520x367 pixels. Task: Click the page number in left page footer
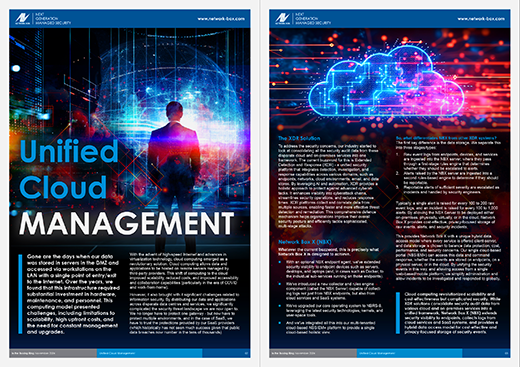point(247,353)
